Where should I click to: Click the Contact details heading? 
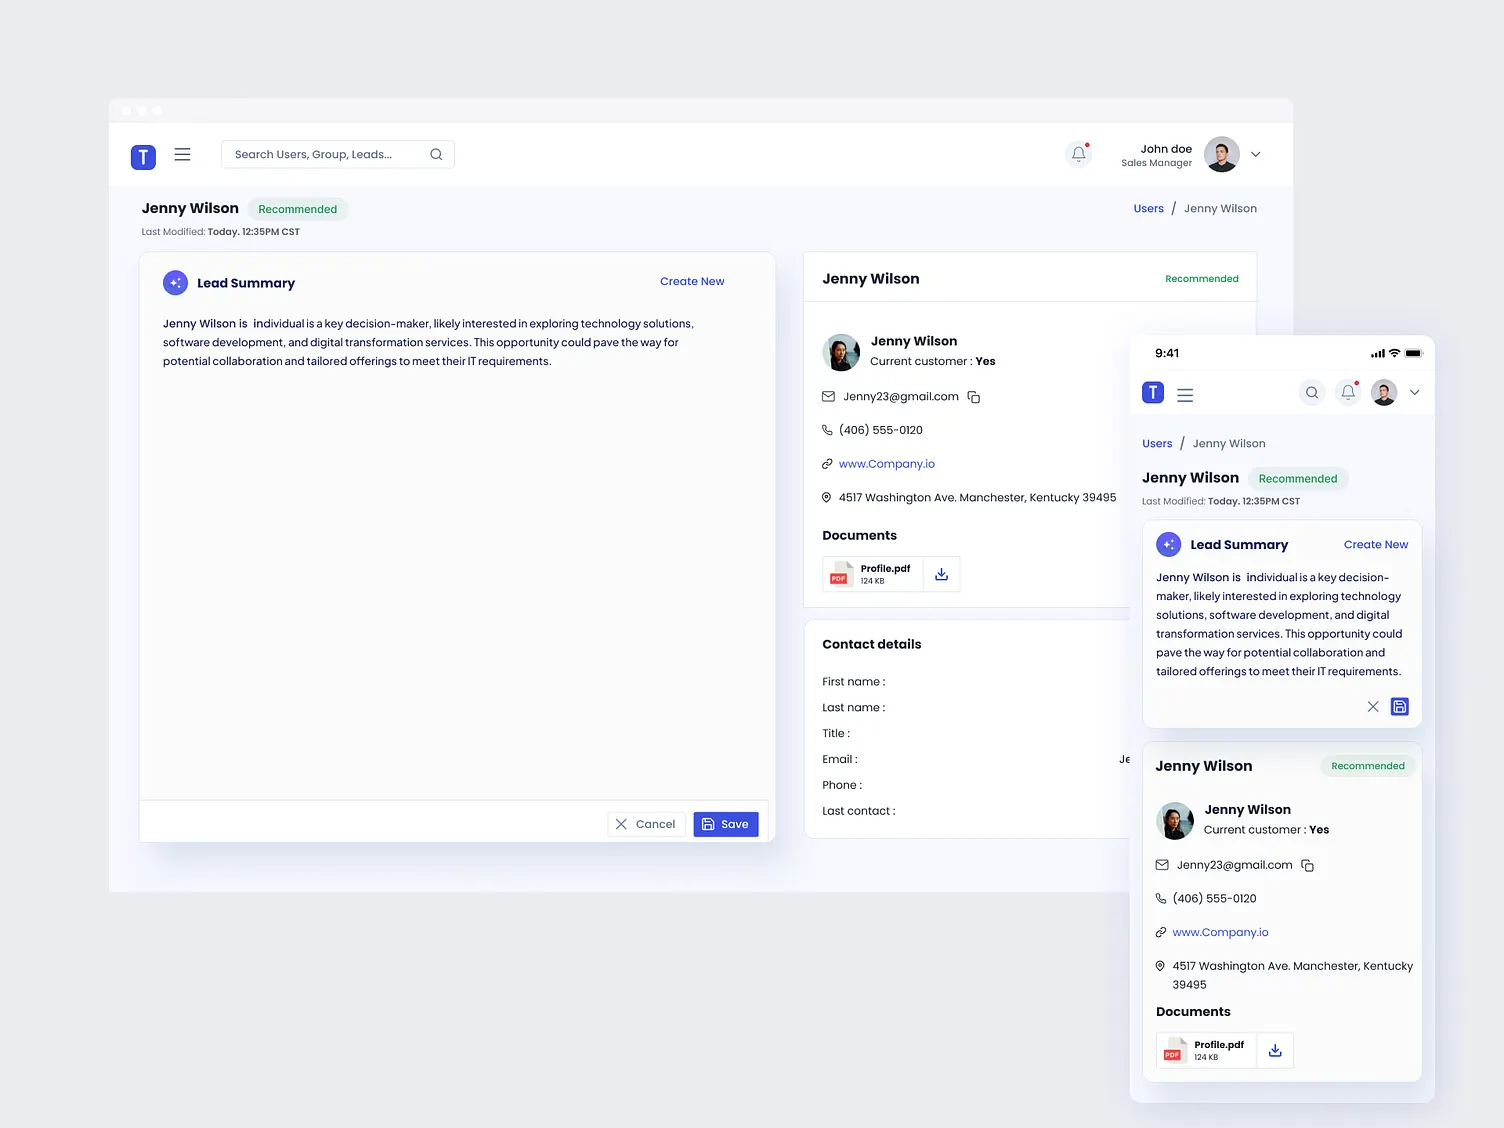[872, 644]
